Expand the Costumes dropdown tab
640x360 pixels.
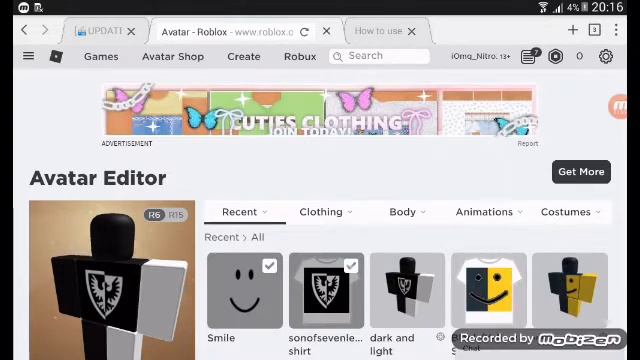point(571,212)
